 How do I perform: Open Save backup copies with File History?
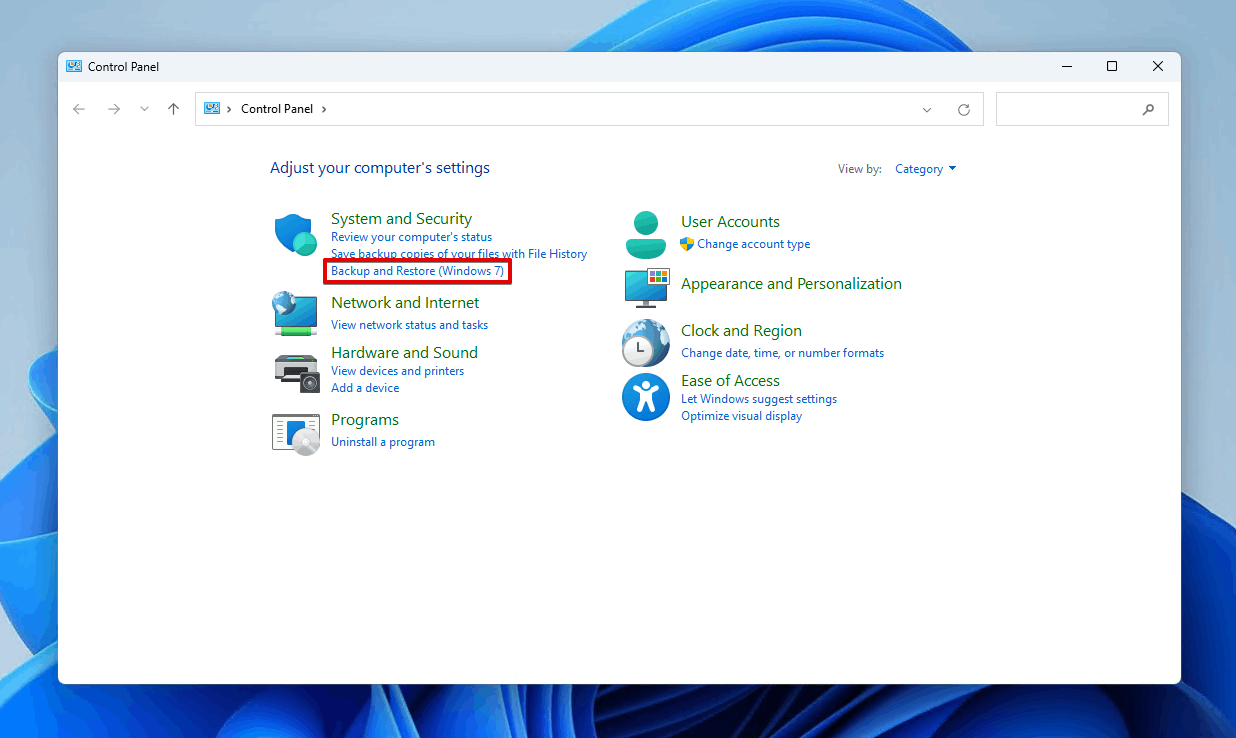(x=459, y=254)
